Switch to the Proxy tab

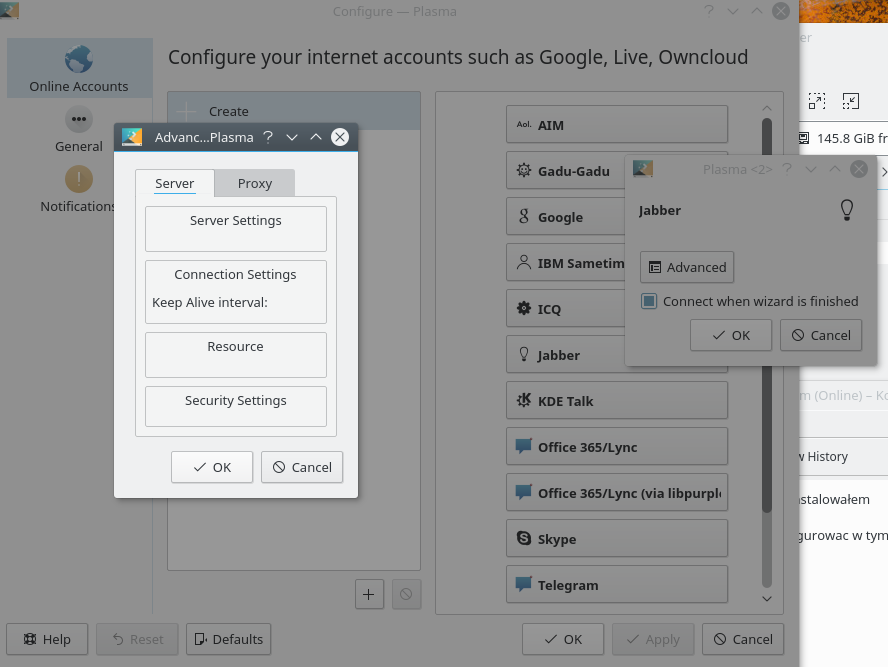point(255,183)
